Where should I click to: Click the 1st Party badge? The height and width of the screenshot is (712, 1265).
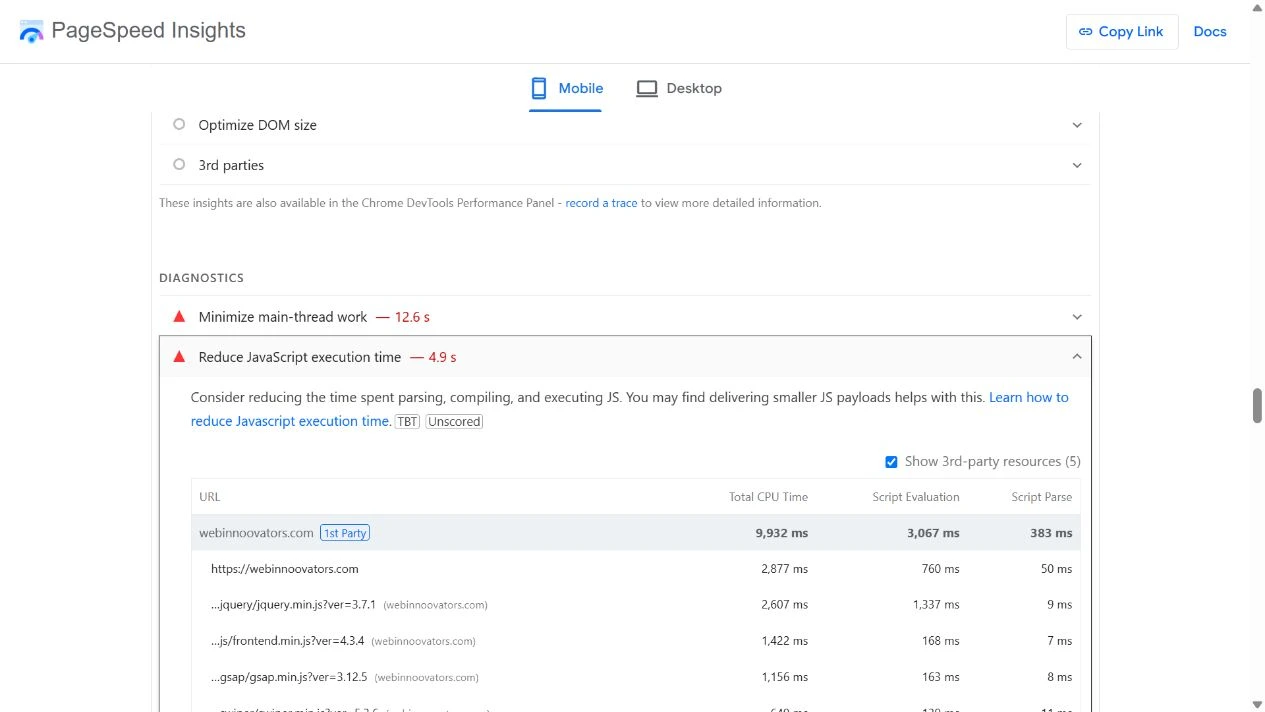(x=345, y=533)
